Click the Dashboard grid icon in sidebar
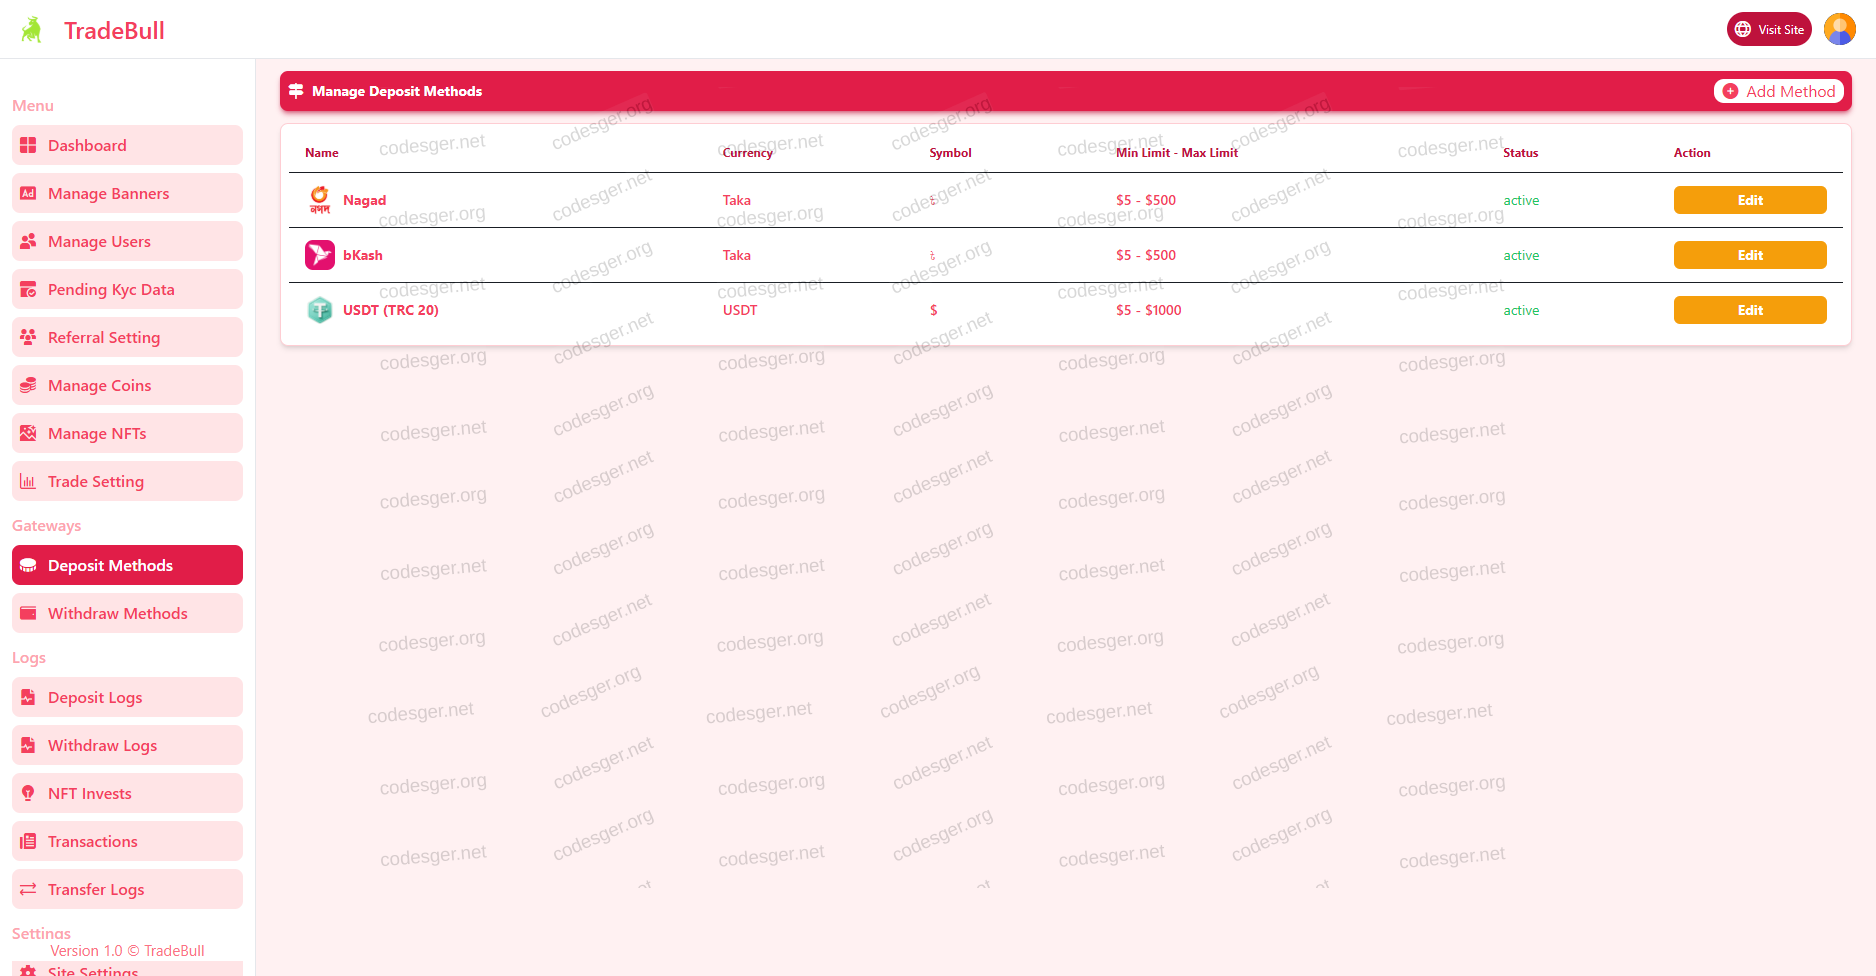The width and height of the screenshot is (1876, 976). point(28,146)
